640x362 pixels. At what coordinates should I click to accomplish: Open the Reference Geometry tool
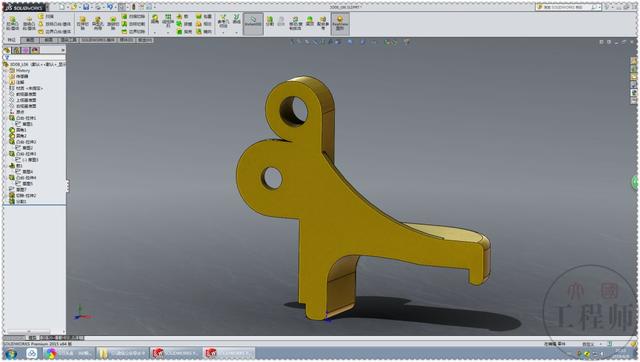tap(223, 21)
